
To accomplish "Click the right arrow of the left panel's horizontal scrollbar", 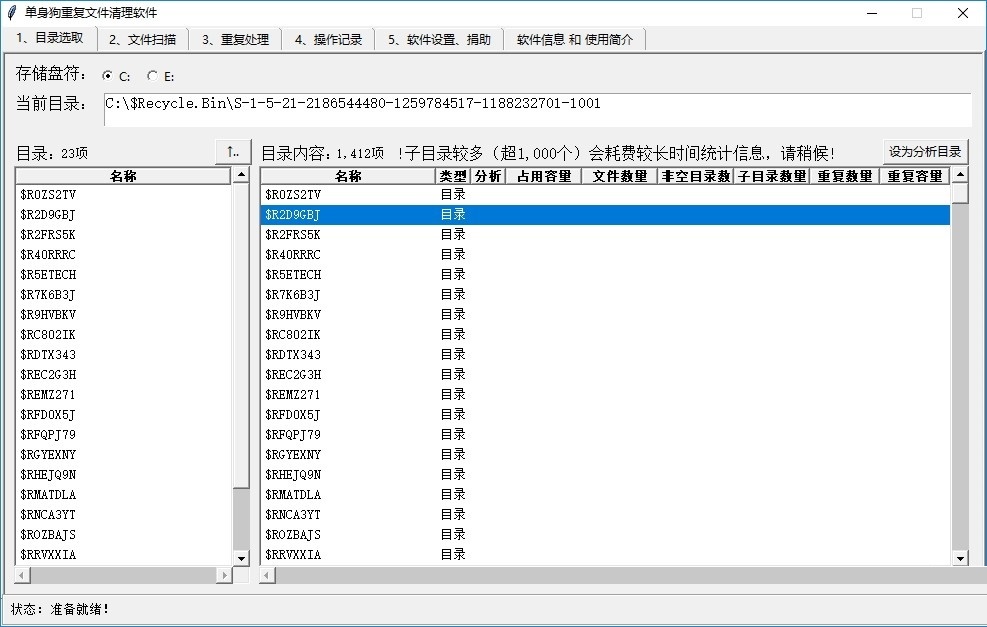I will (x=226, y=576).
